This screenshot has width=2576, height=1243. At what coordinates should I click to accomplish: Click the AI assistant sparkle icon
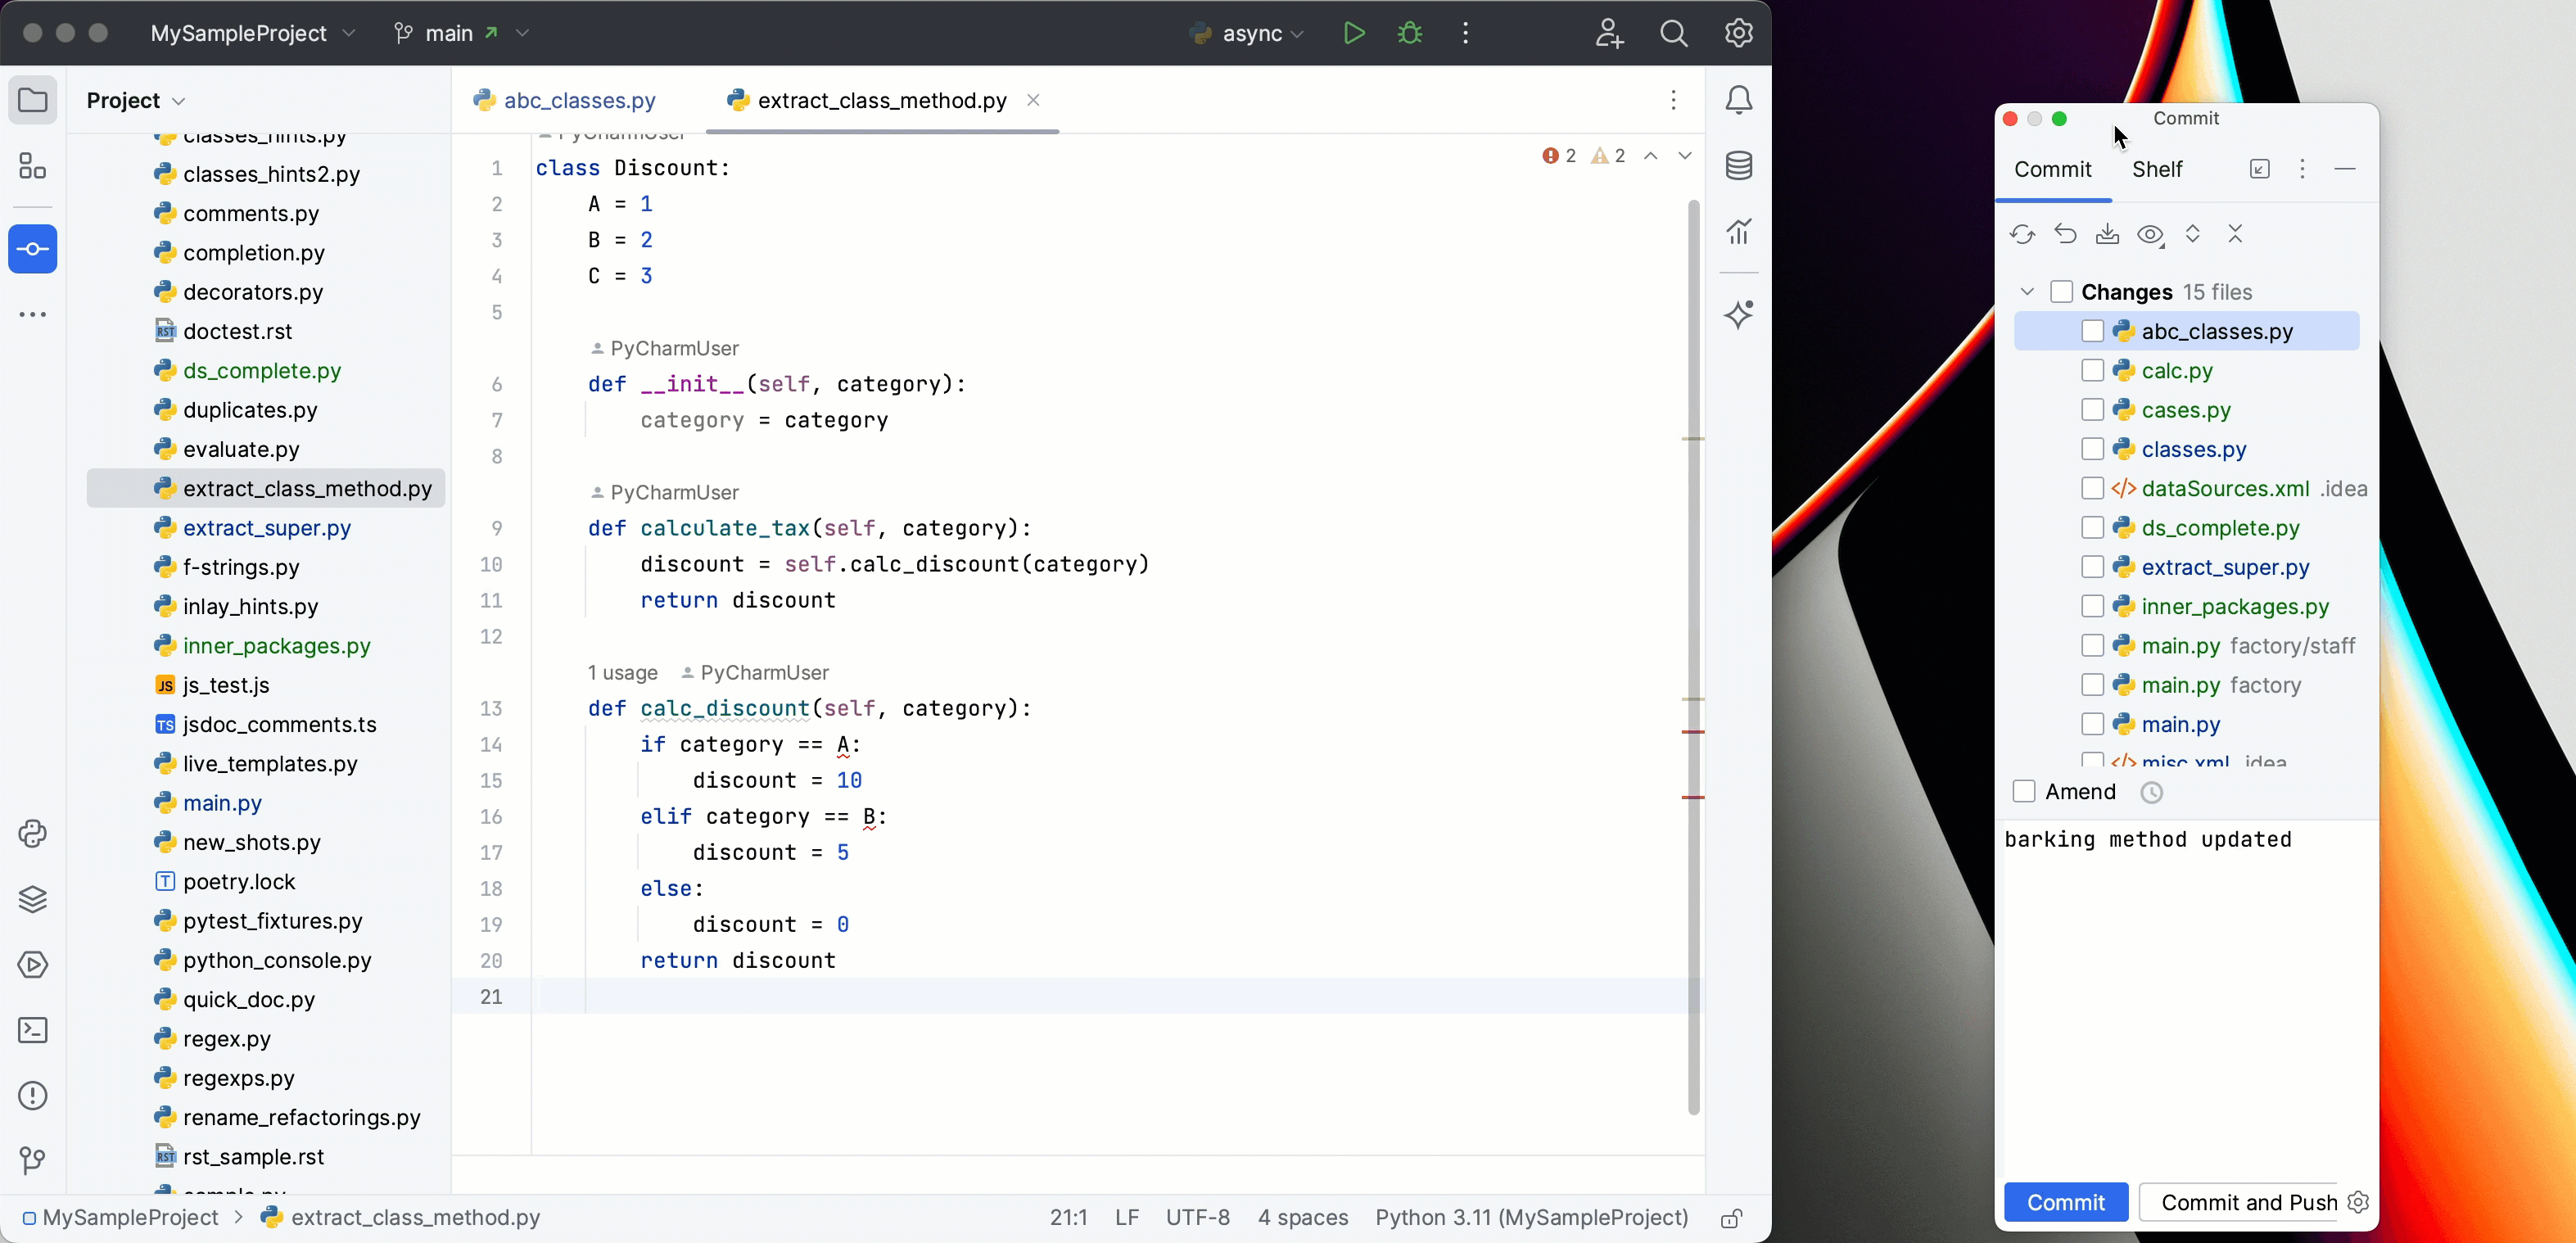coord(1738,312)
